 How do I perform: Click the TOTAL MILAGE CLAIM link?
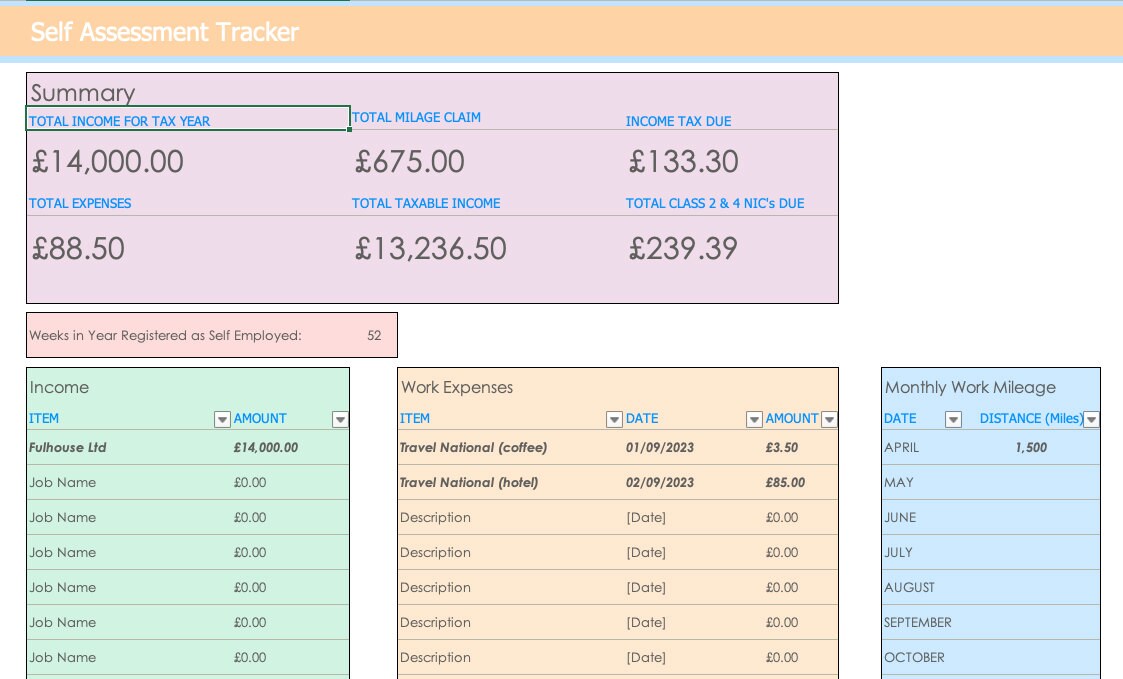coord(416,117)
